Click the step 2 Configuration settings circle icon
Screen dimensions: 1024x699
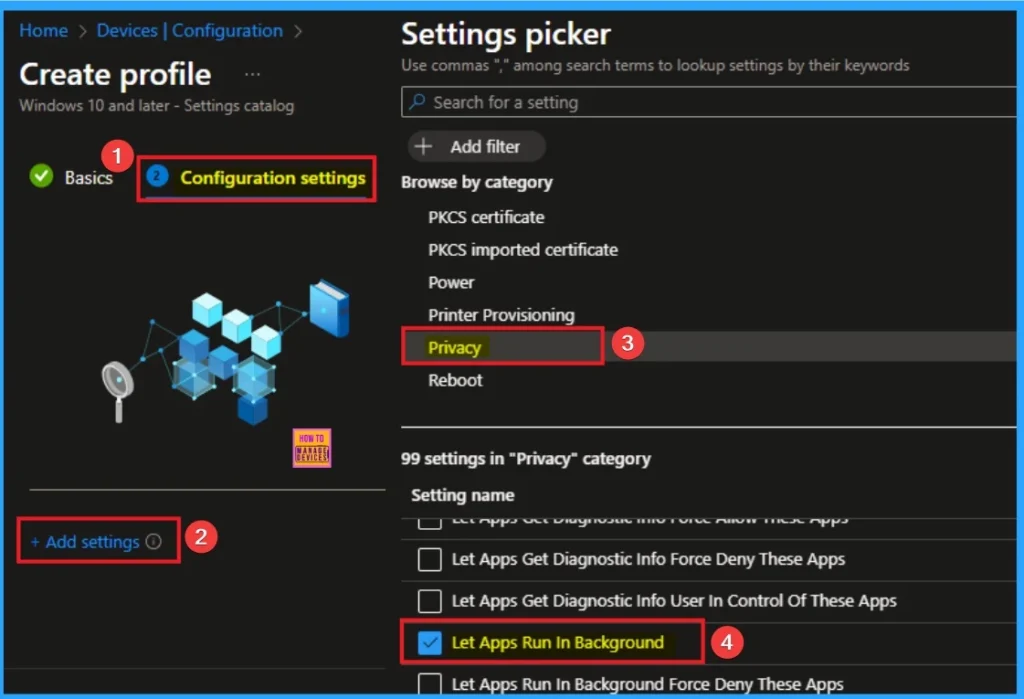point(157,177)
